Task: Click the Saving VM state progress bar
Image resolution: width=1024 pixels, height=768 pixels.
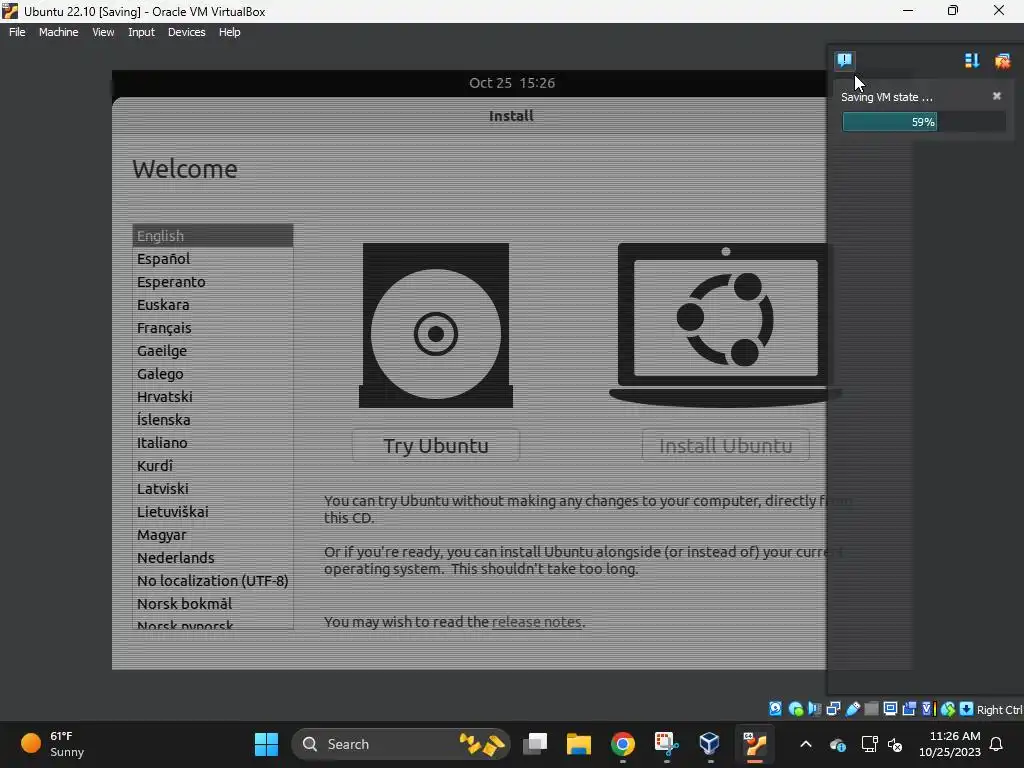Action: point(923,121)
